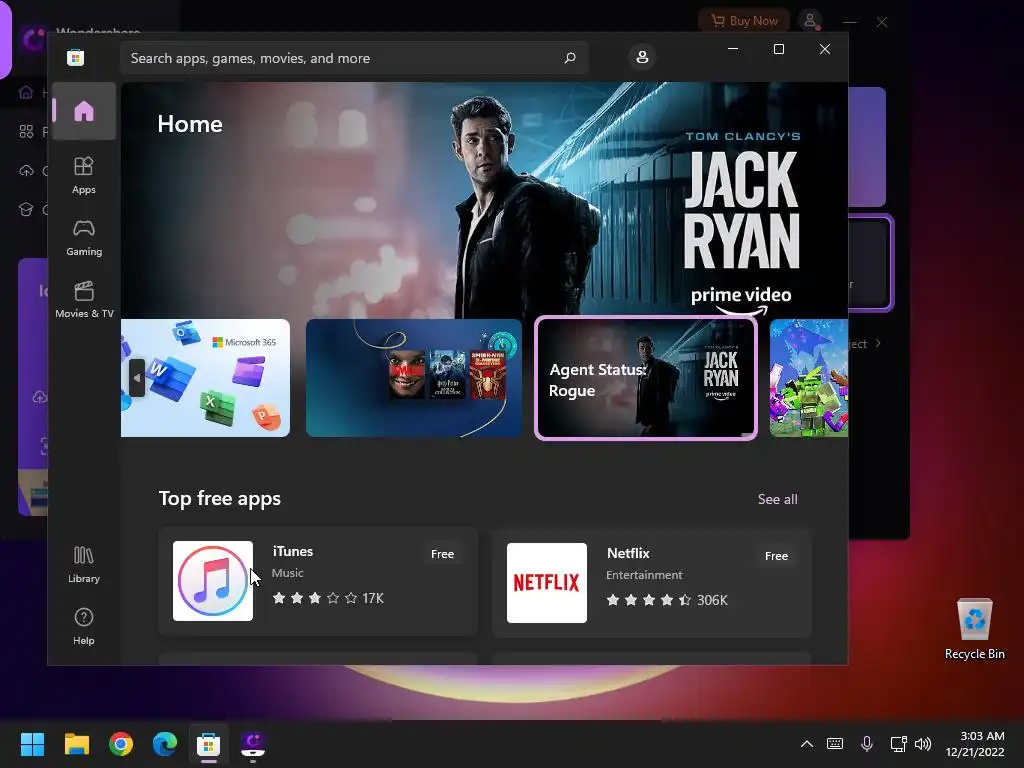Open the Netflix app icon
This screenshot has width=1024, height=768.
pyautogui.click(x=547, y=583)
